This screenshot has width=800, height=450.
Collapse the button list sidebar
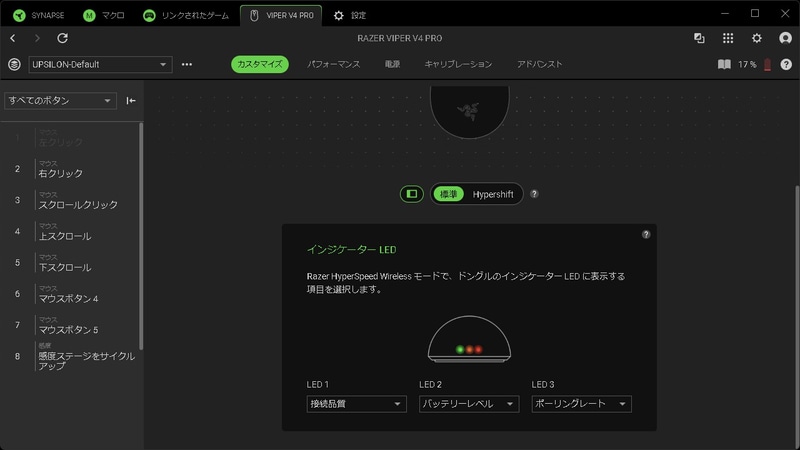(x=131, y=101)
